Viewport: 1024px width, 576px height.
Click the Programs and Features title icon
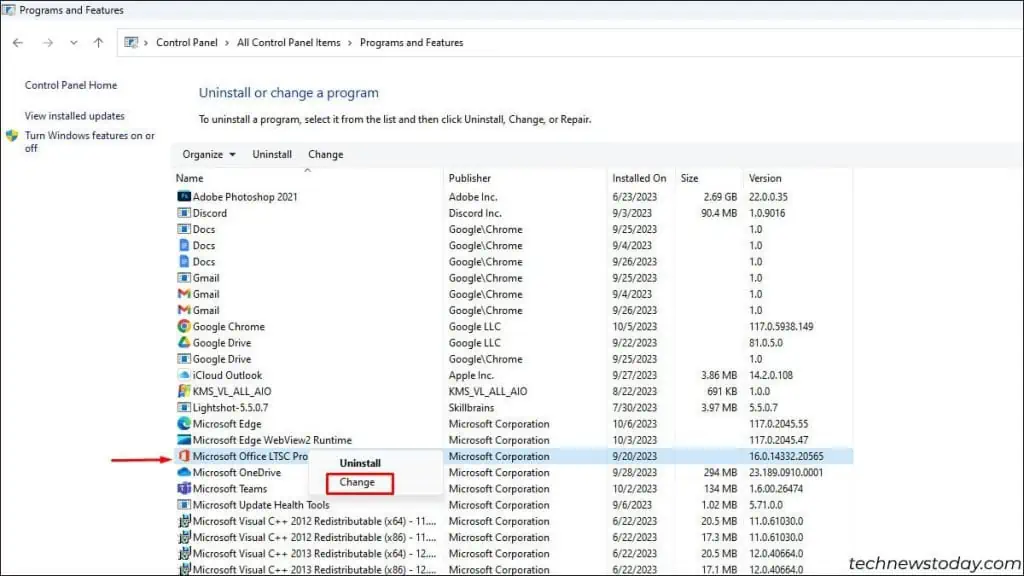[8, 10]
